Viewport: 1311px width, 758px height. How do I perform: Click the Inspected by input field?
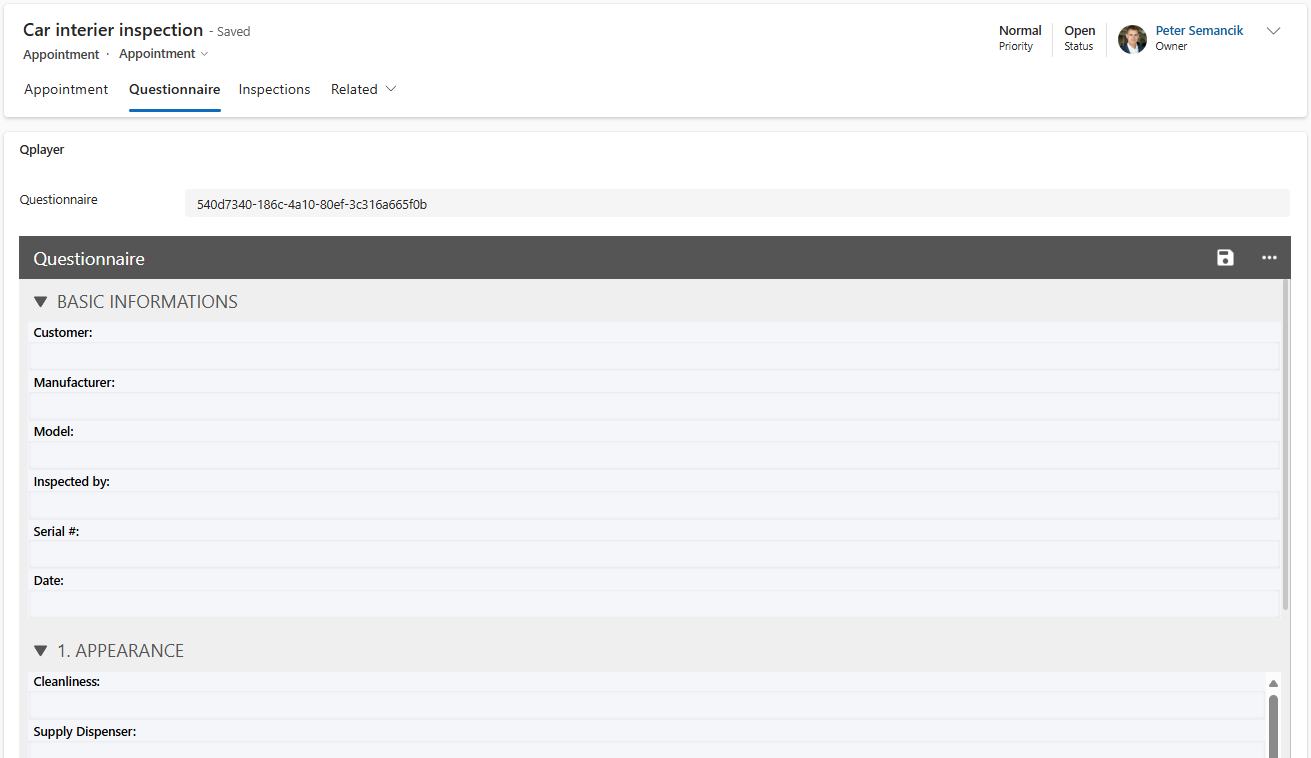(x=655, y=505)
